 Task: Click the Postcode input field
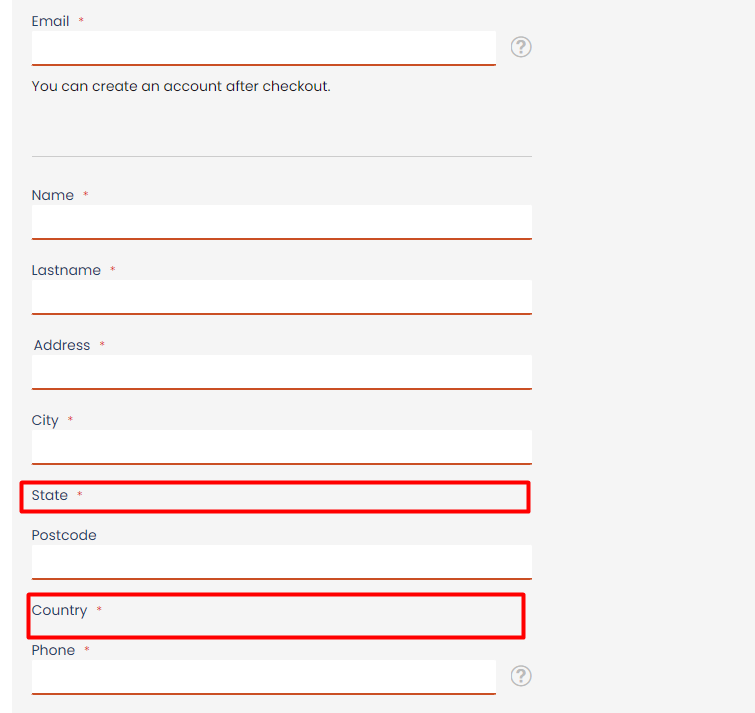(x=281, y=562)
